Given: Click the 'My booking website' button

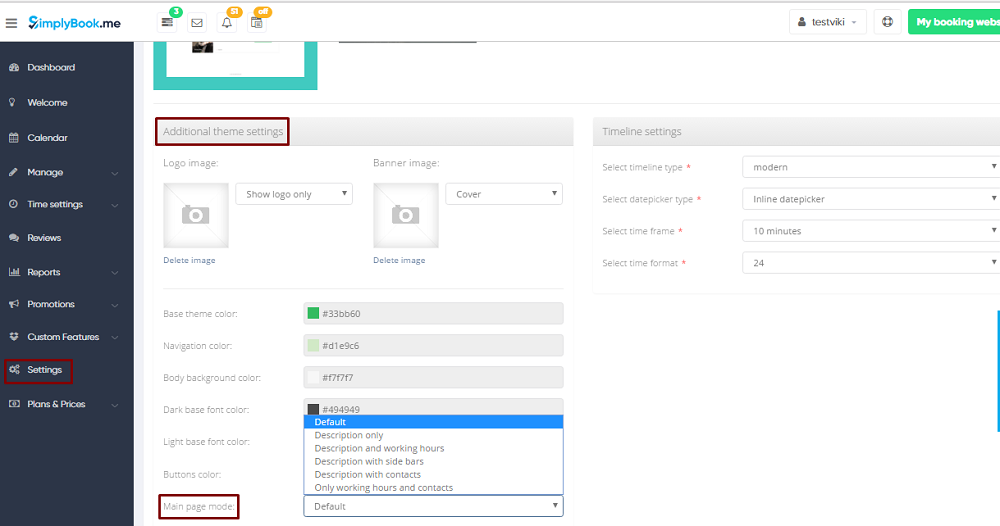Looking at the screenshot, I should point(956,22).
